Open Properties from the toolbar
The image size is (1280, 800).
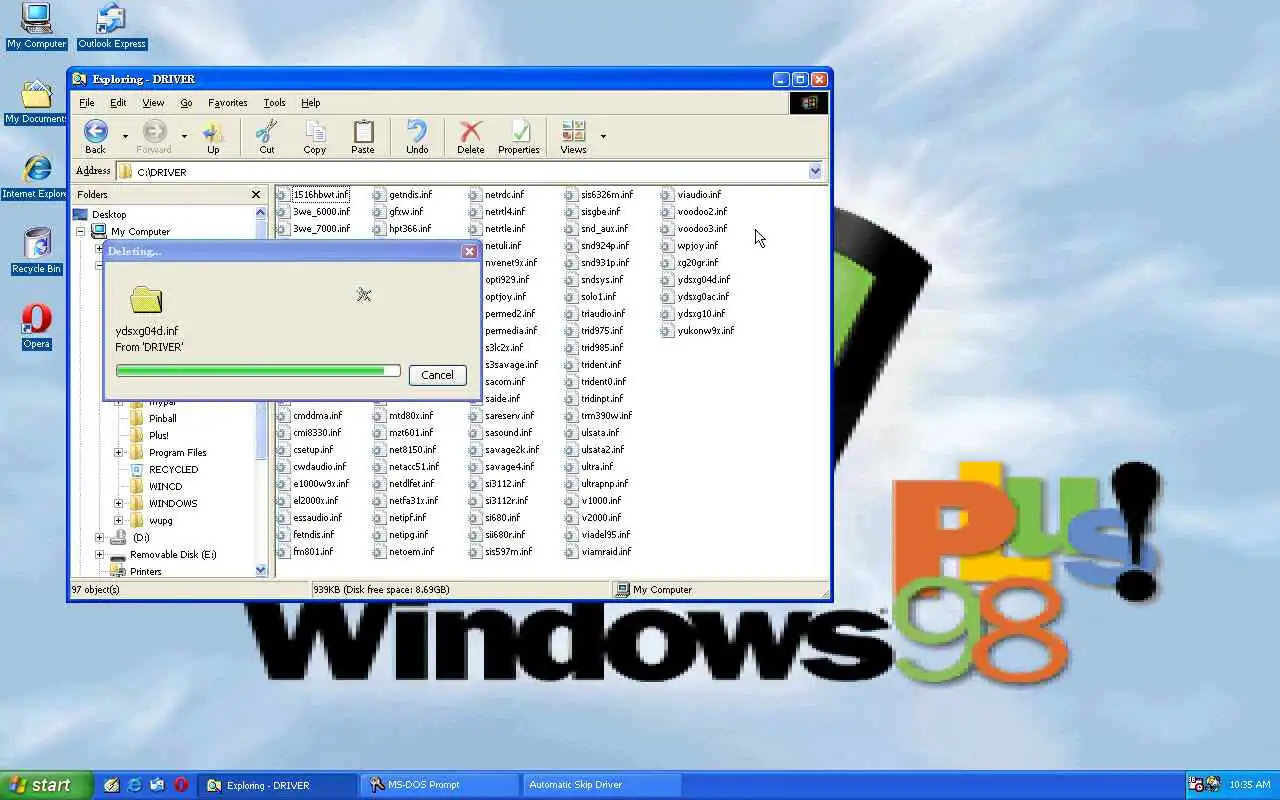(519, 137)
